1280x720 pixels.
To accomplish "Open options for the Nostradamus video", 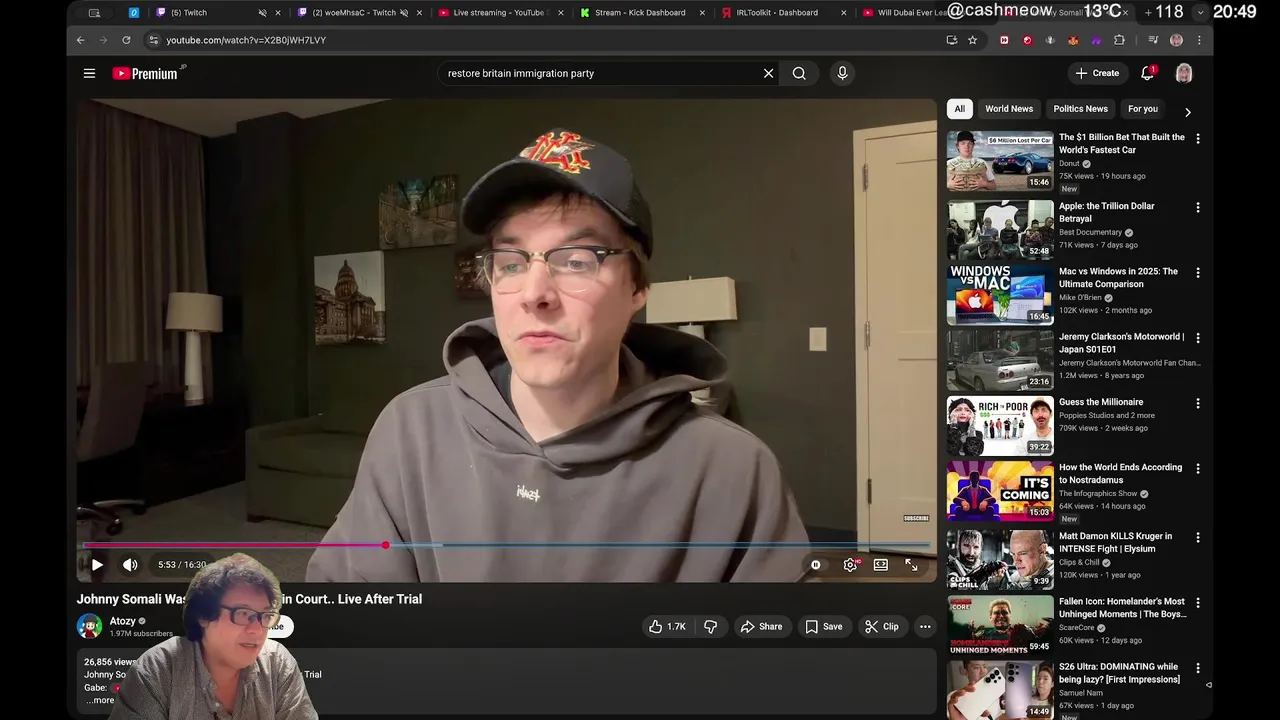I will 1197,469.
